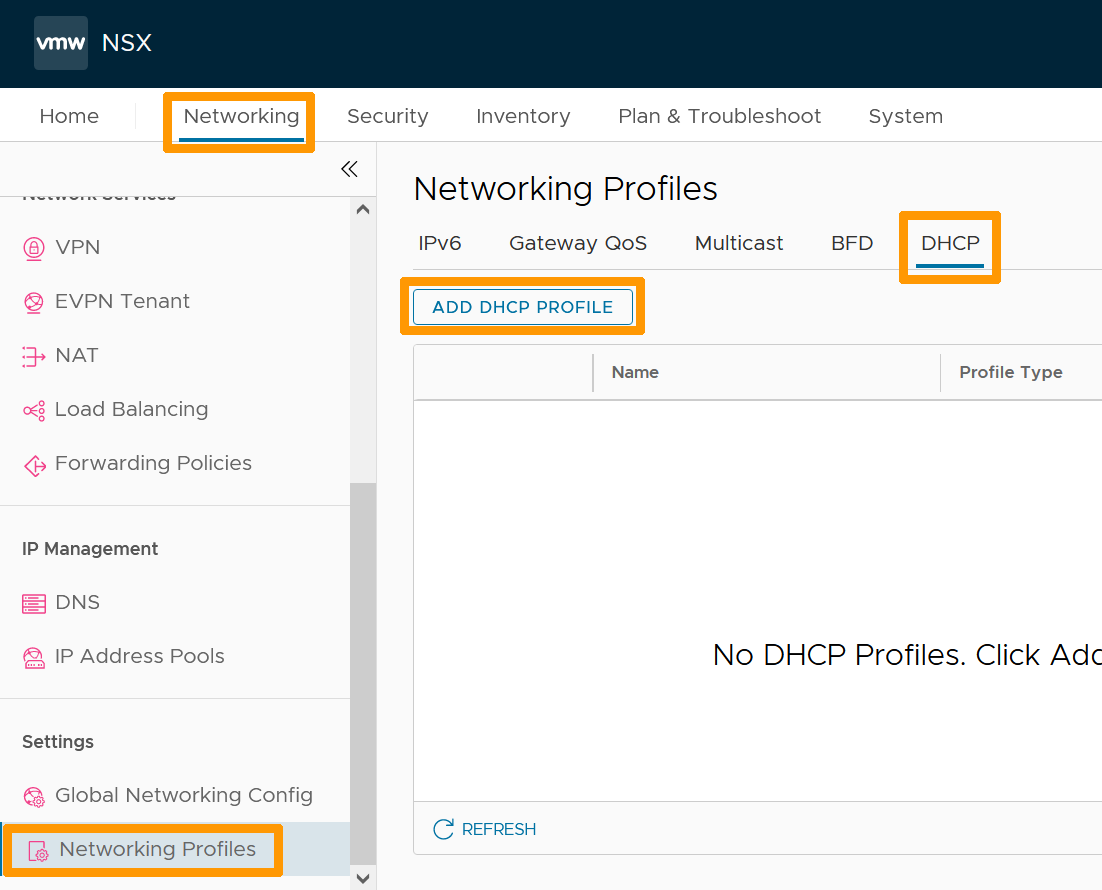Image resolution: width=1102 pixels, height=890 pixels.
Task: Click the Refresh icon below the table
Action: [x=442, y=829]
